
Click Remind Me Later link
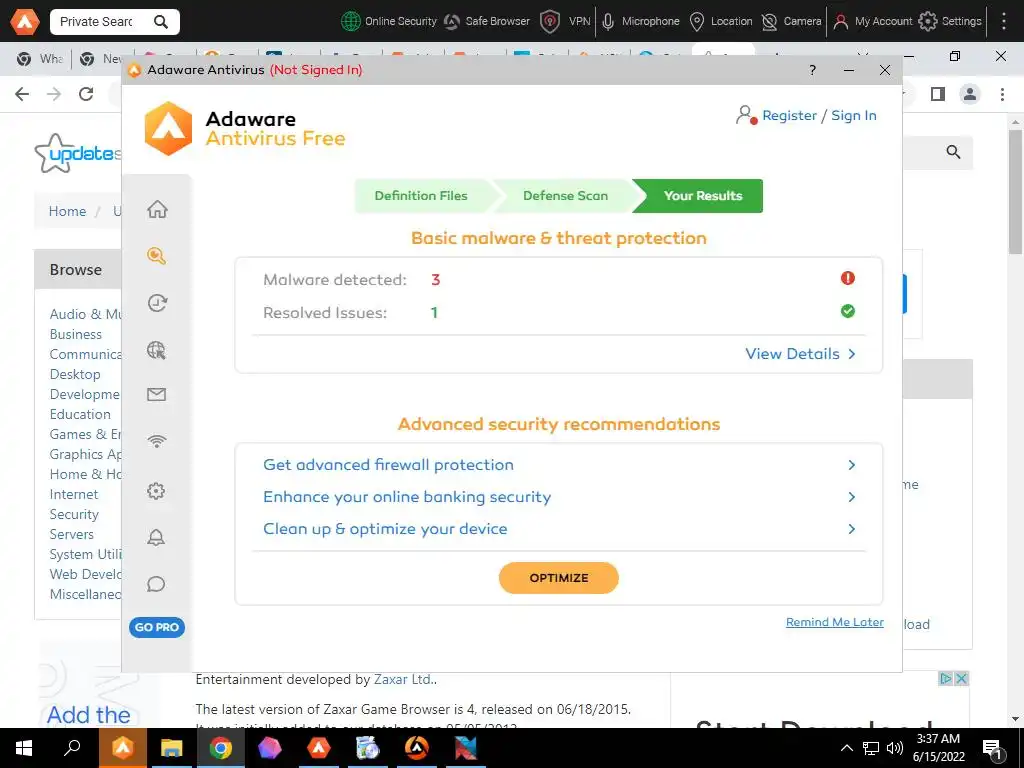point(835,622)
